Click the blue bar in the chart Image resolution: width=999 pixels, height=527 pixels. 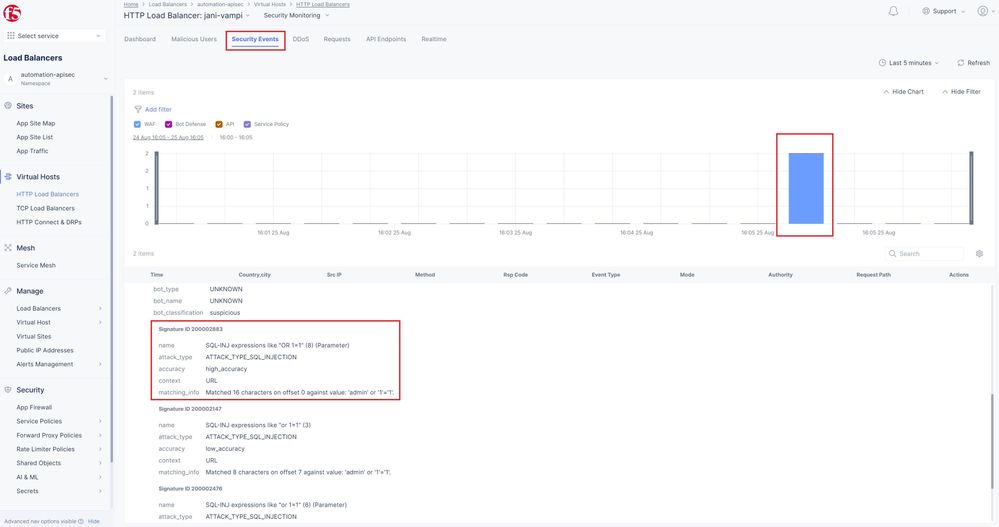[805, 188]
